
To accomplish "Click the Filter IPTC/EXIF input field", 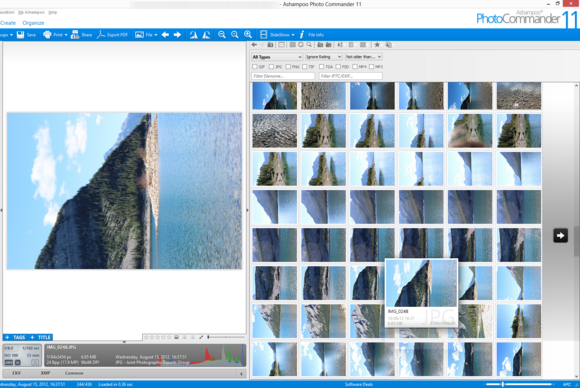I will tap(350, 76).
